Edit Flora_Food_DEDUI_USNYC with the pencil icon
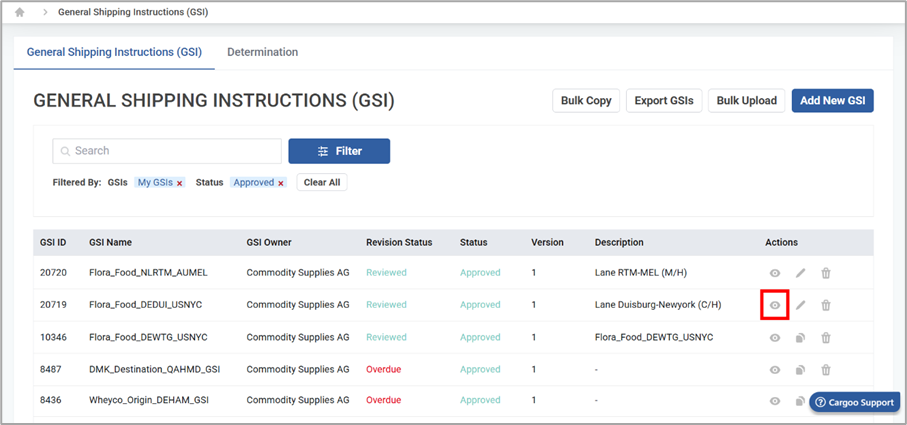 [x=801, y=305]
